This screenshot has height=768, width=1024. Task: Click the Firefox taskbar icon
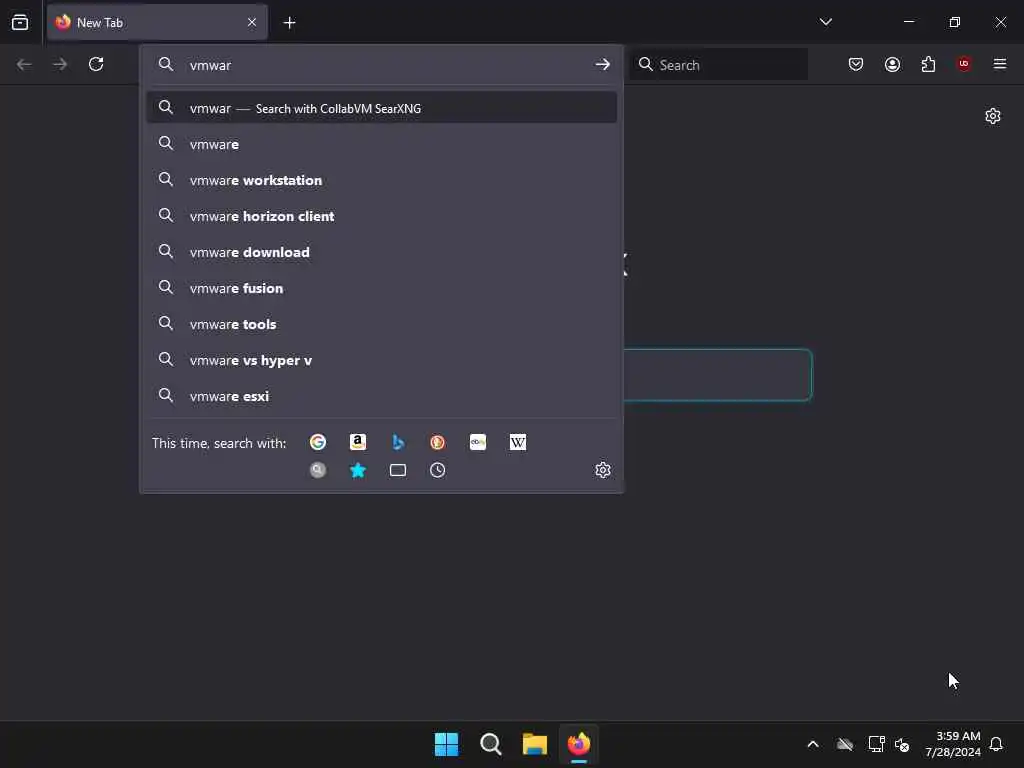(x=579, y=744)
